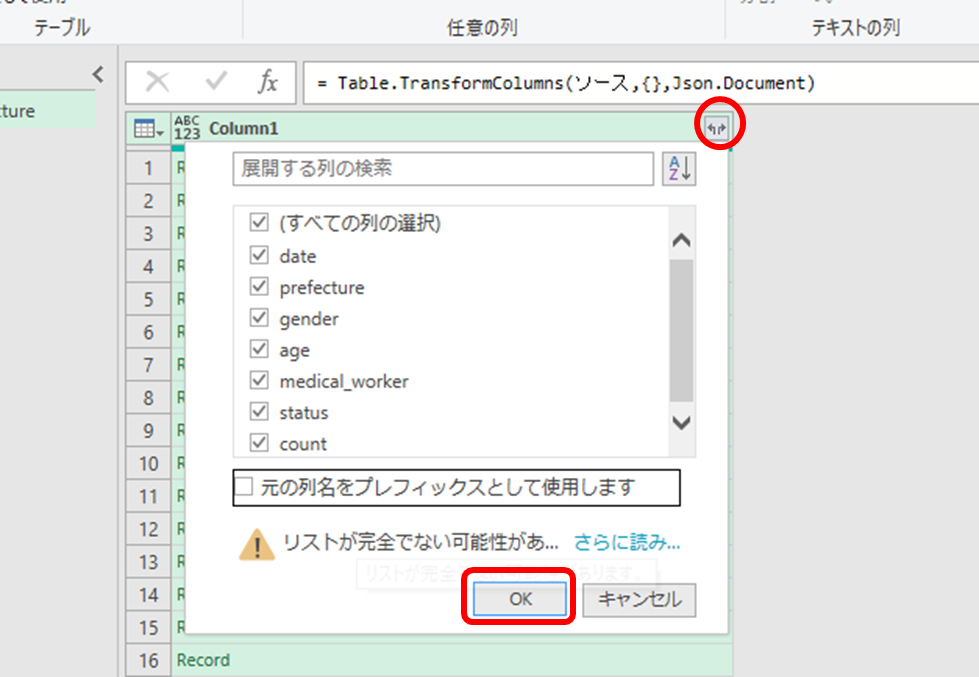
Task: Select the query ending in 'ture' in the queries pane
Action: [x=47, y=111]
